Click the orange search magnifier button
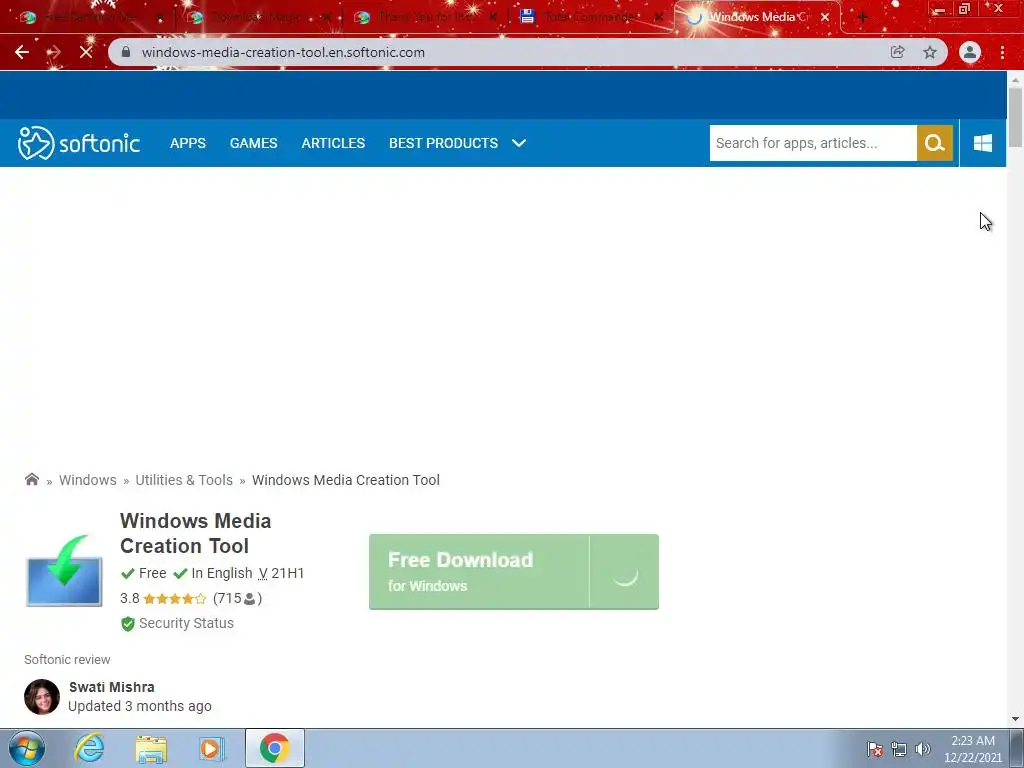 point(935,143)
